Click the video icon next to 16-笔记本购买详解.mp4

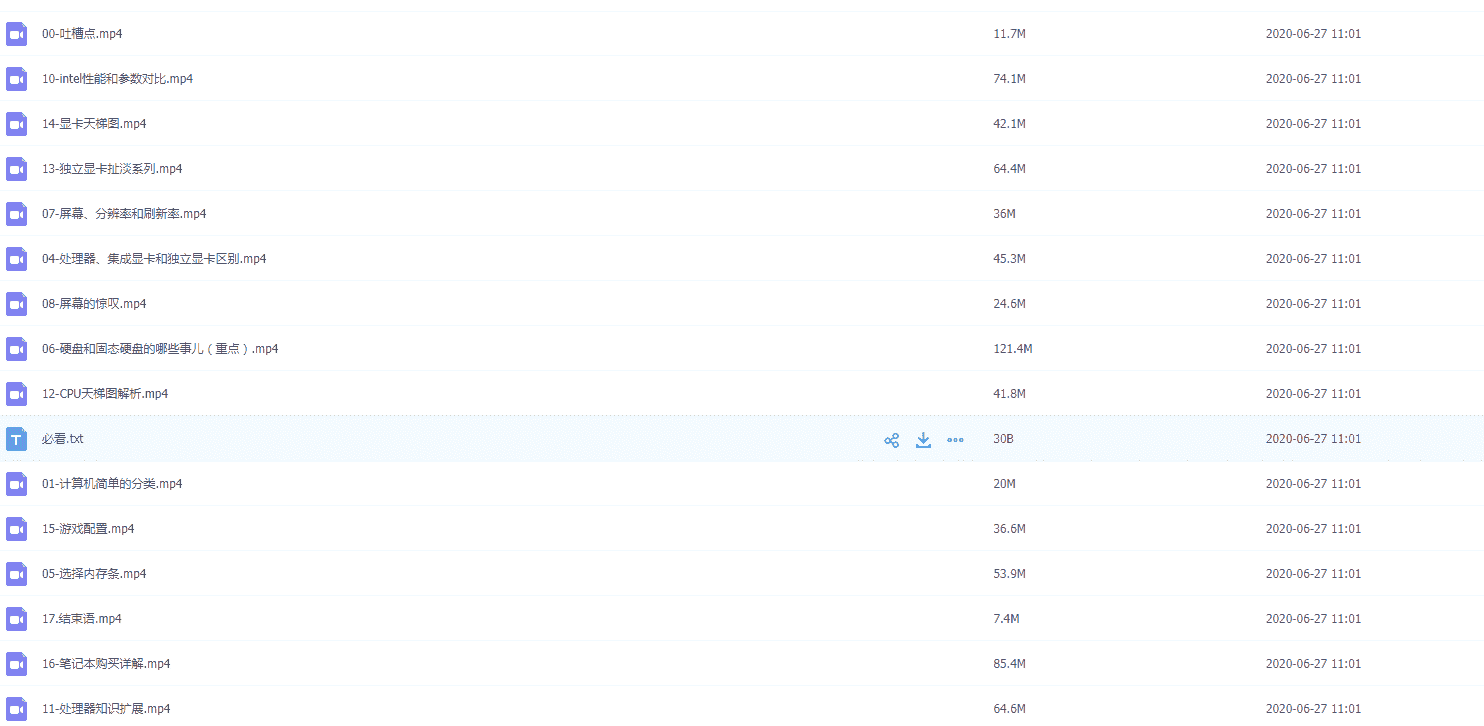click(16, 664)
